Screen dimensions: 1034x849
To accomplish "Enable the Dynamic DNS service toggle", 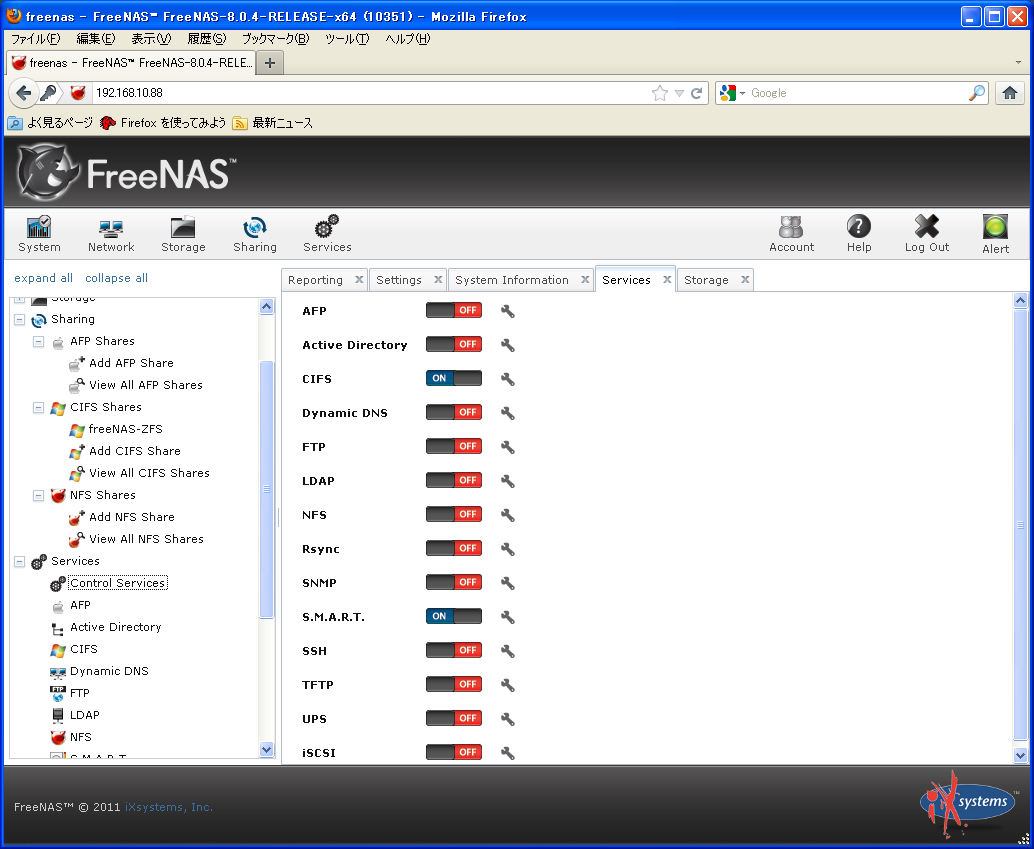I will click(454, 412).
